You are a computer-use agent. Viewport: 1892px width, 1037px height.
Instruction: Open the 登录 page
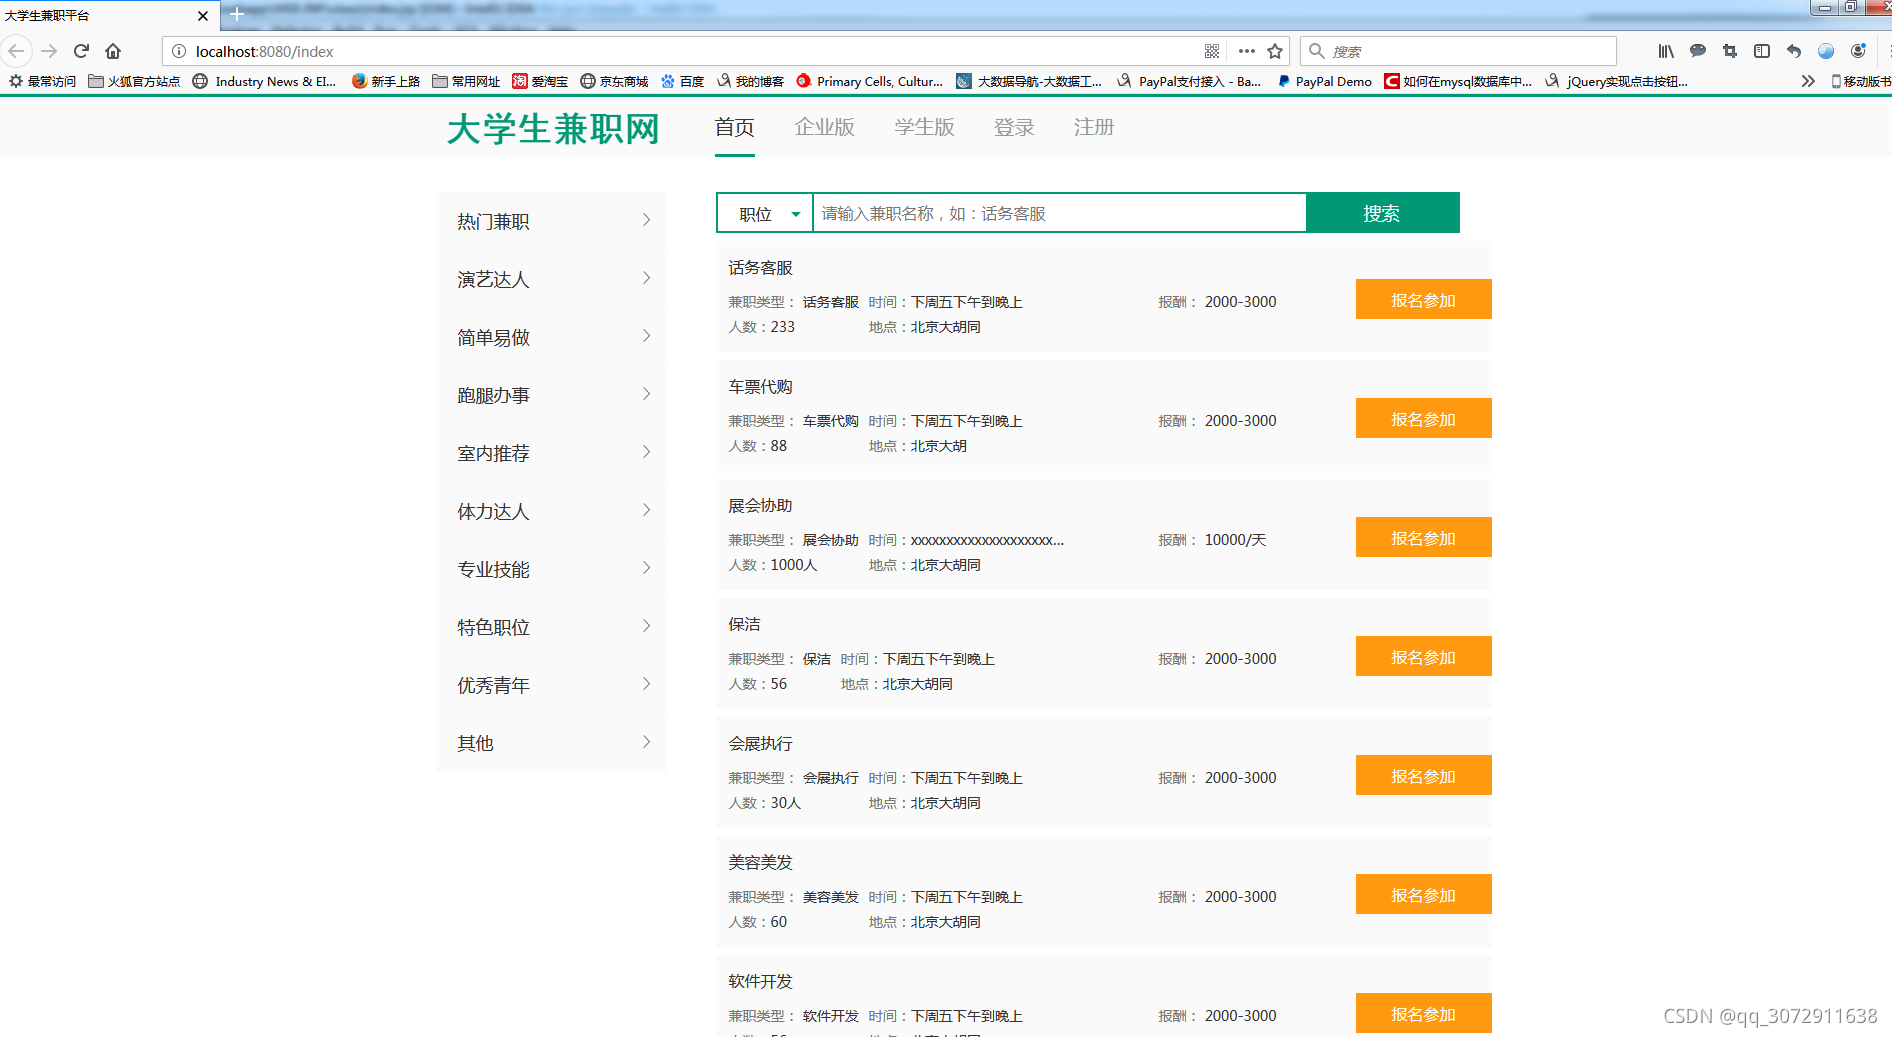pos(1014,127)
